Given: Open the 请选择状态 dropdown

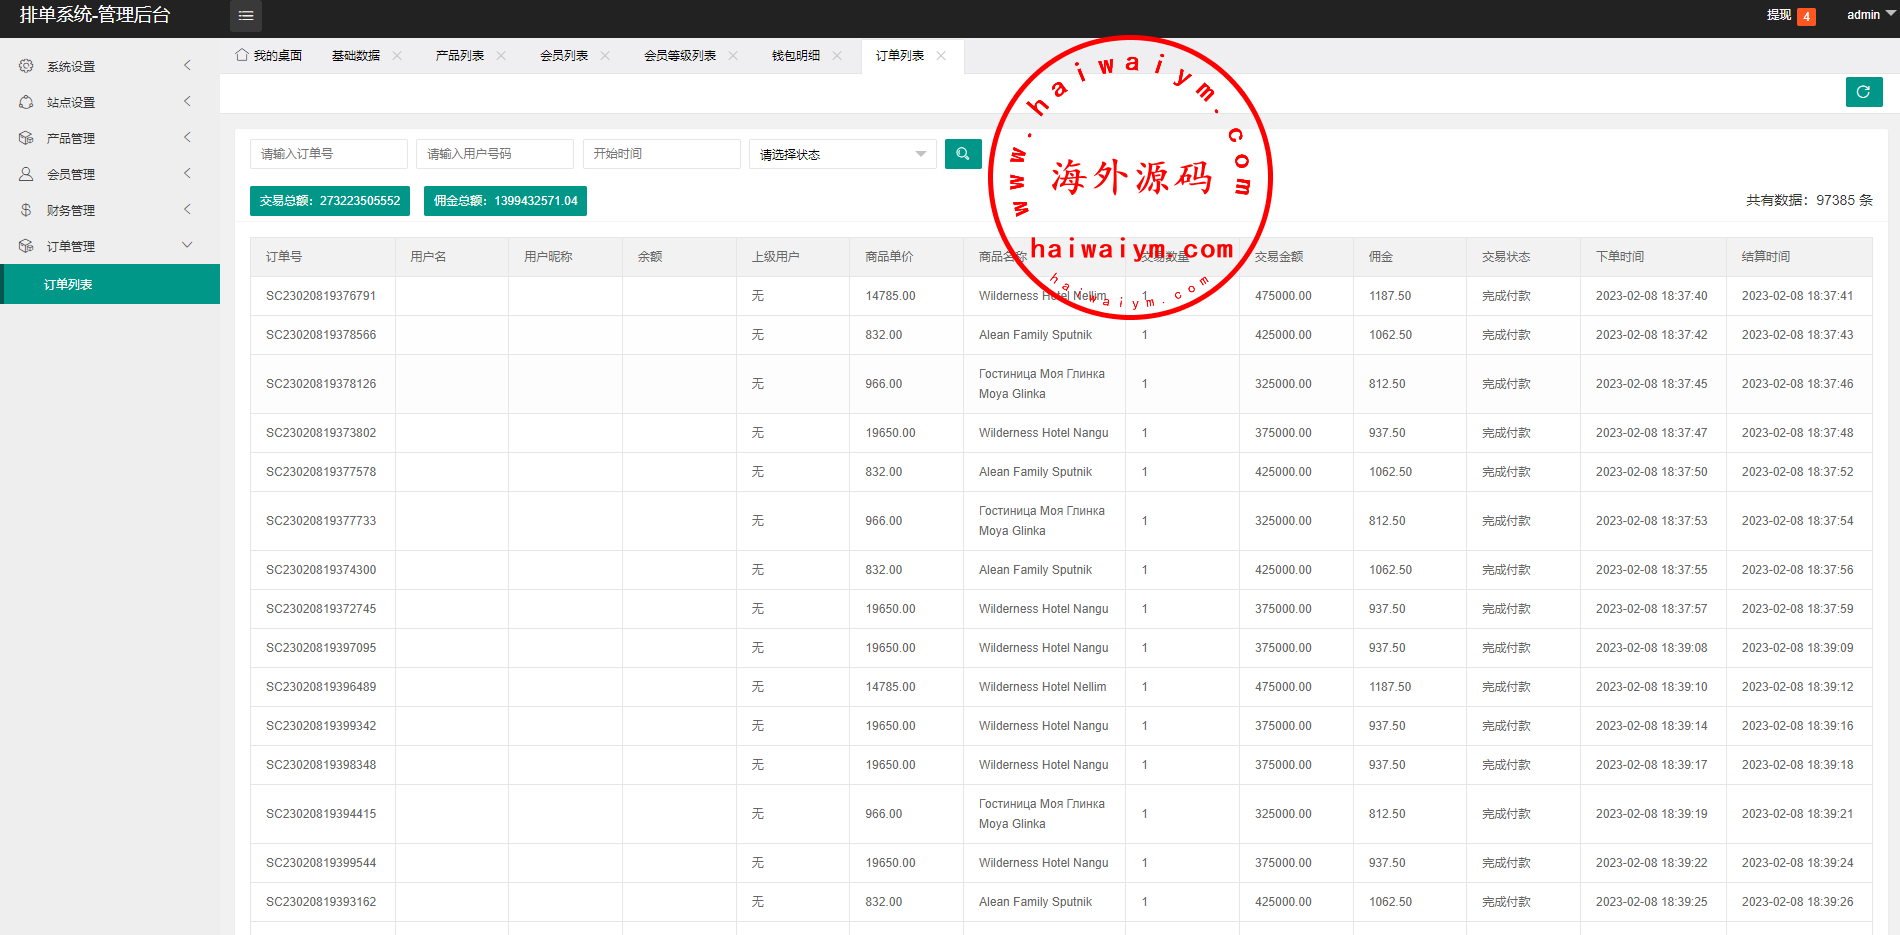Looking at the screenshot, I should pyautogui.click(x=842, y=154).
